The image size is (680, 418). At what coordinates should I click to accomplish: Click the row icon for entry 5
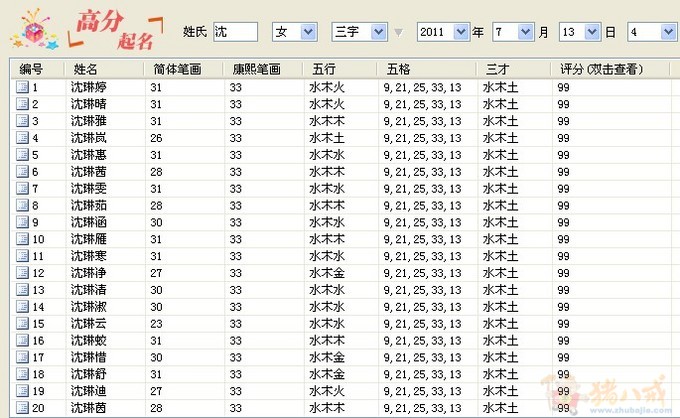tap(23, 155)
